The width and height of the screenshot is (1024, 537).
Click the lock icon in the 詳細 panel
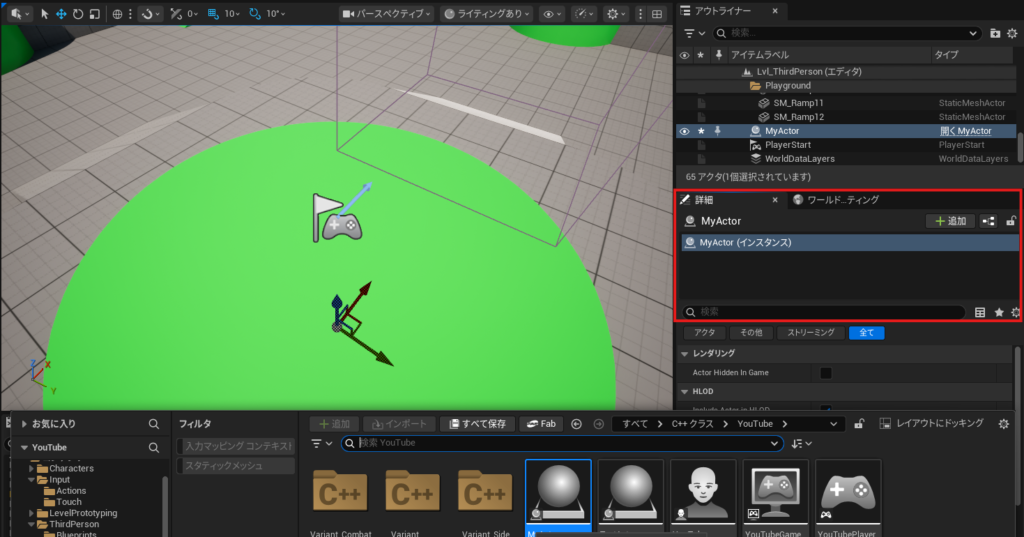point(1011,221)
